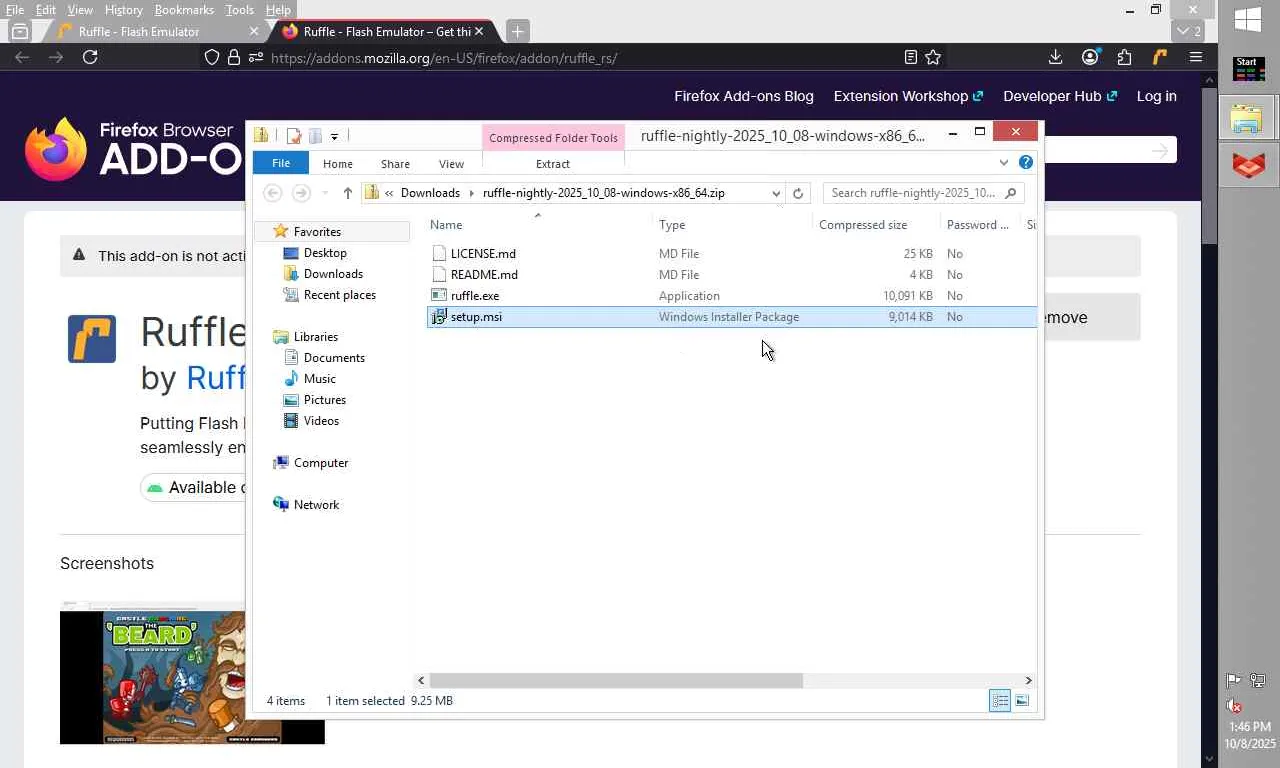Open Extension Workshop link
The height and width of the screenshot is (768, 1280).
[x=909, y=96]
